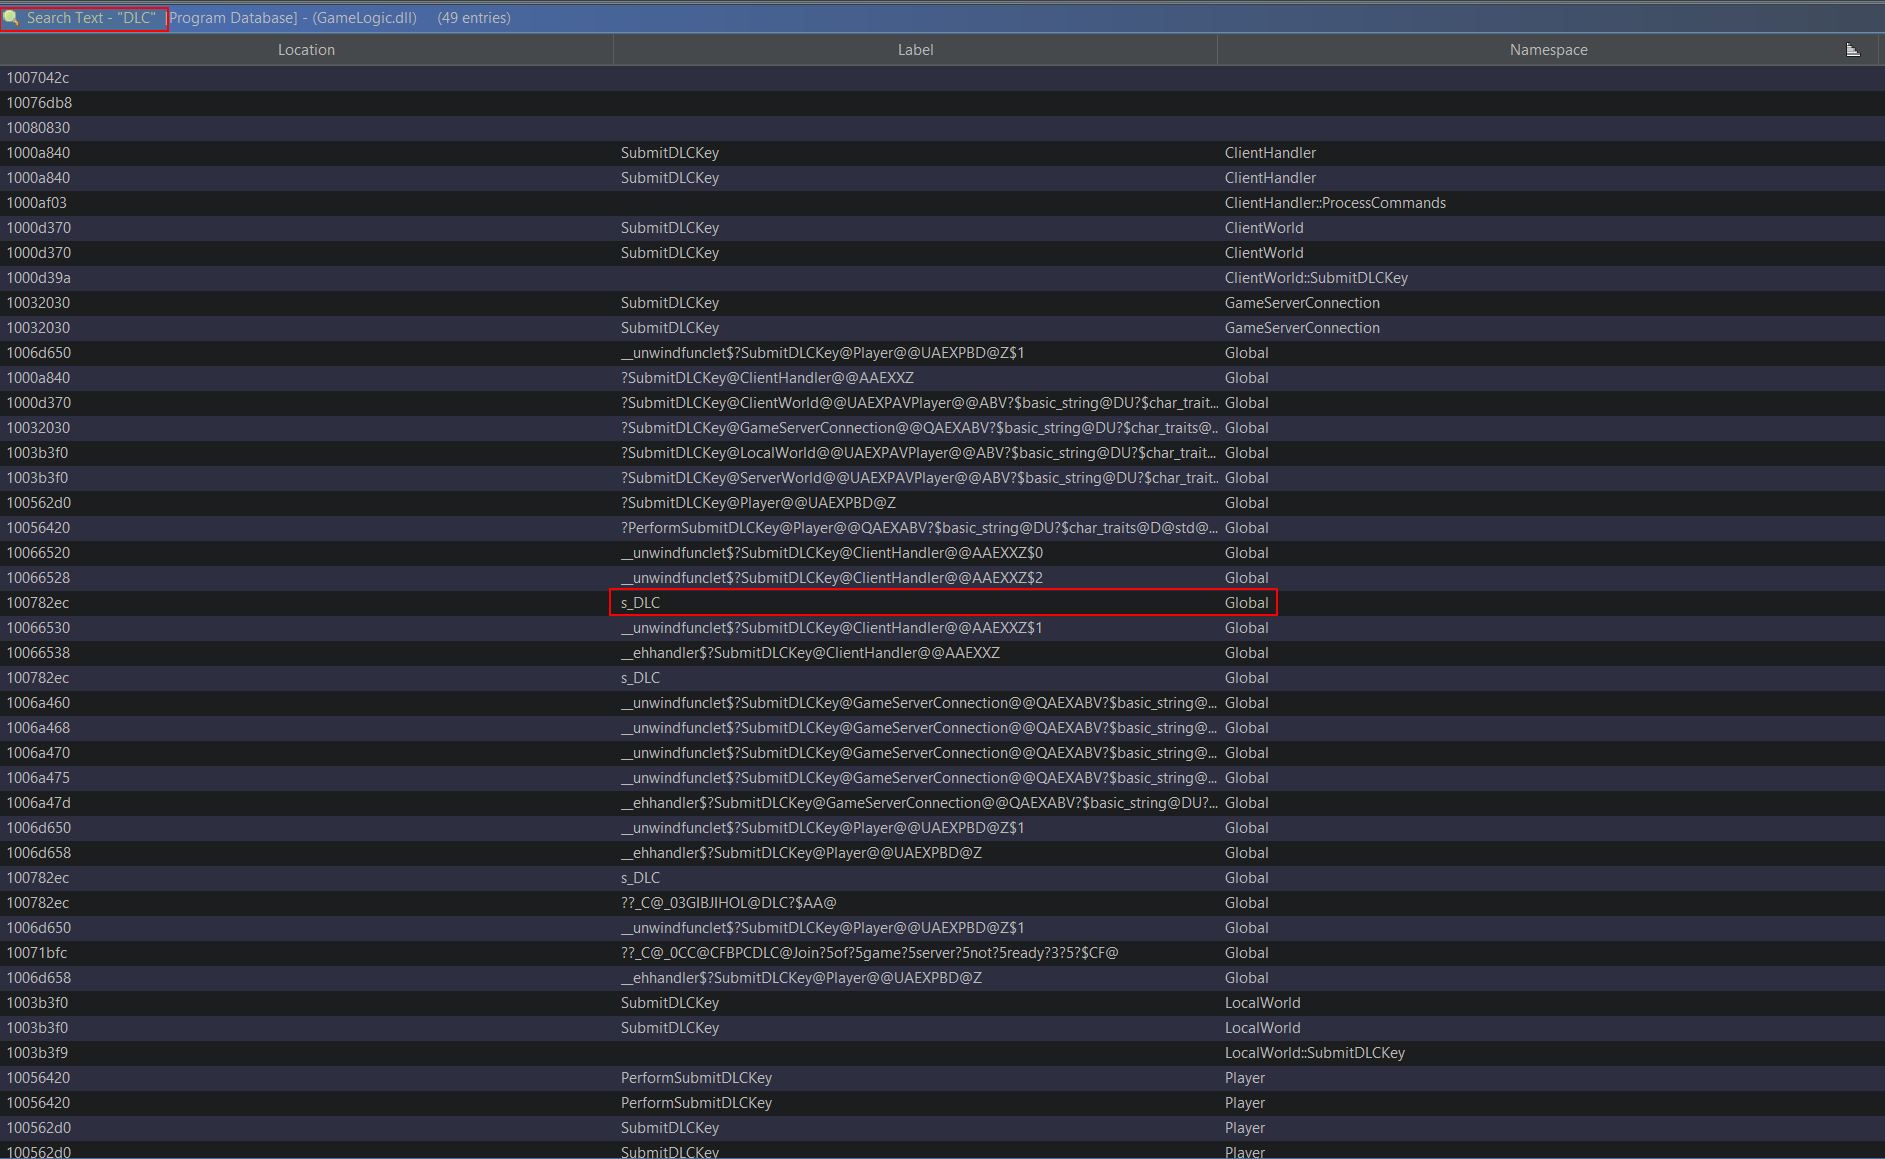
Task: Select location cell 10071bfc
Action: [x=37, y=953]
